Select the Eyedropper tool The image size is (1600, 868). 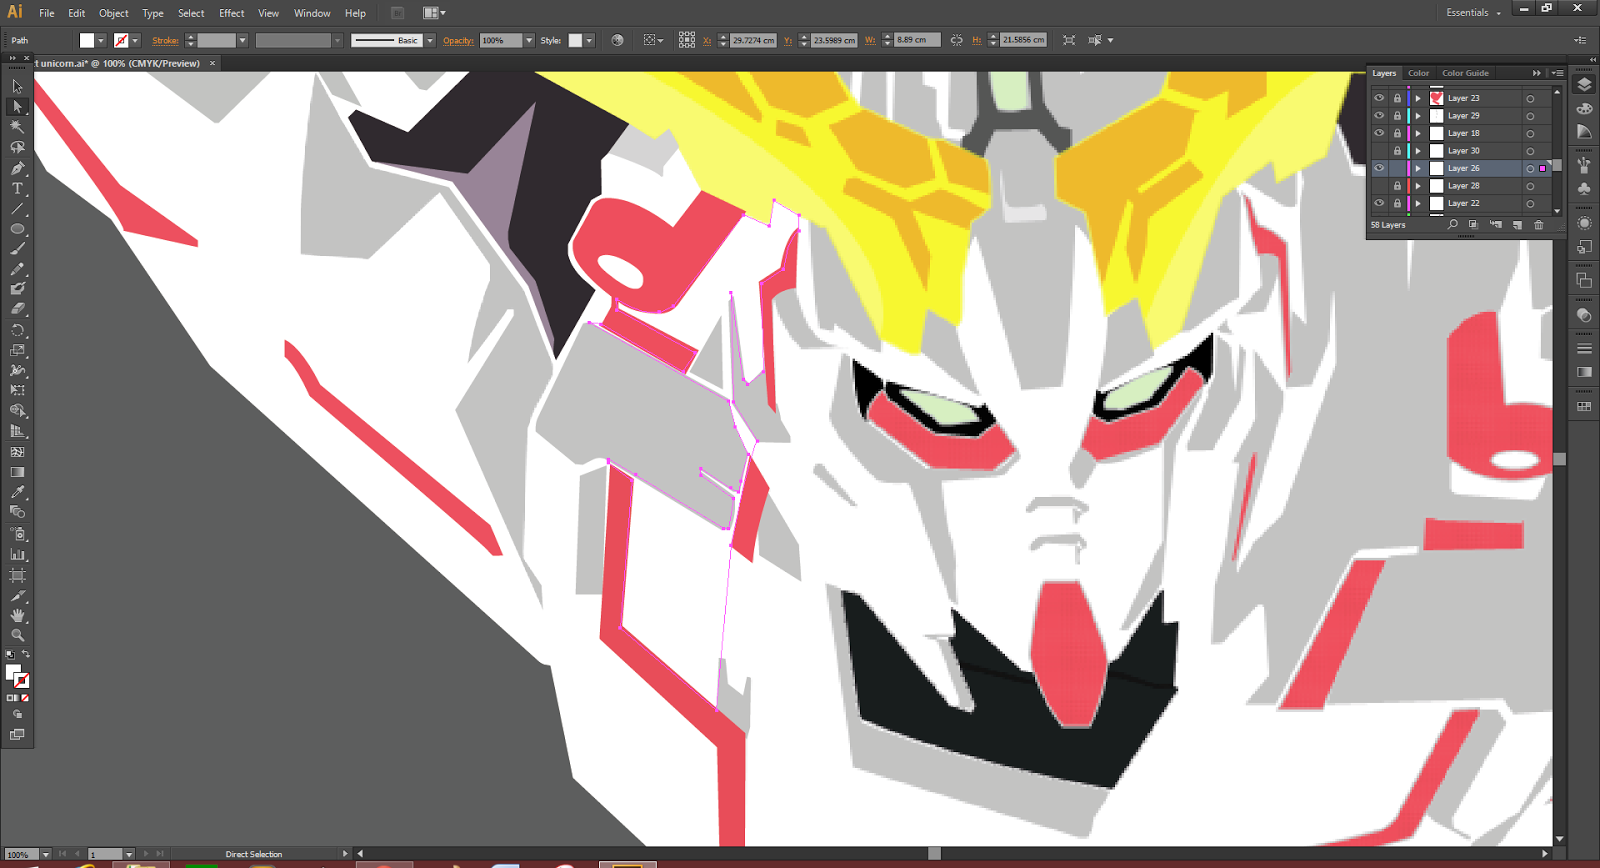(17, 492)
